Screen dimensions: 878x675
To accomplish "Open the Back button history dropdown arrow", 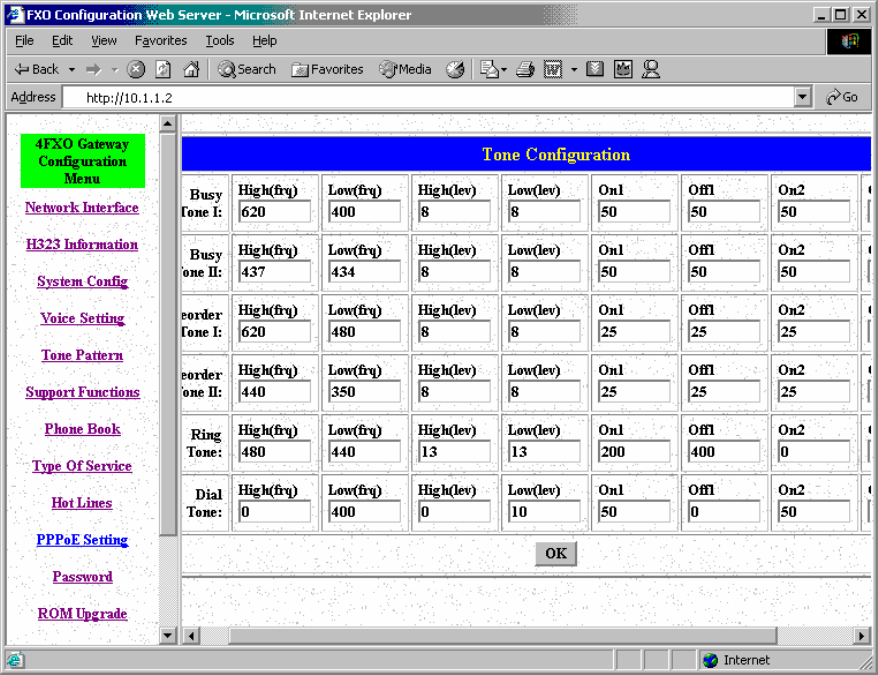I will (72, 70).
